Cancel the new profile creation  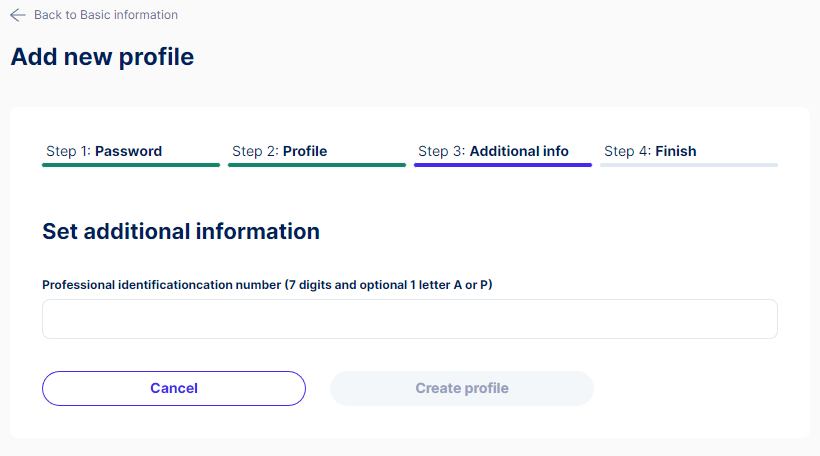click(x=174, y=389)
